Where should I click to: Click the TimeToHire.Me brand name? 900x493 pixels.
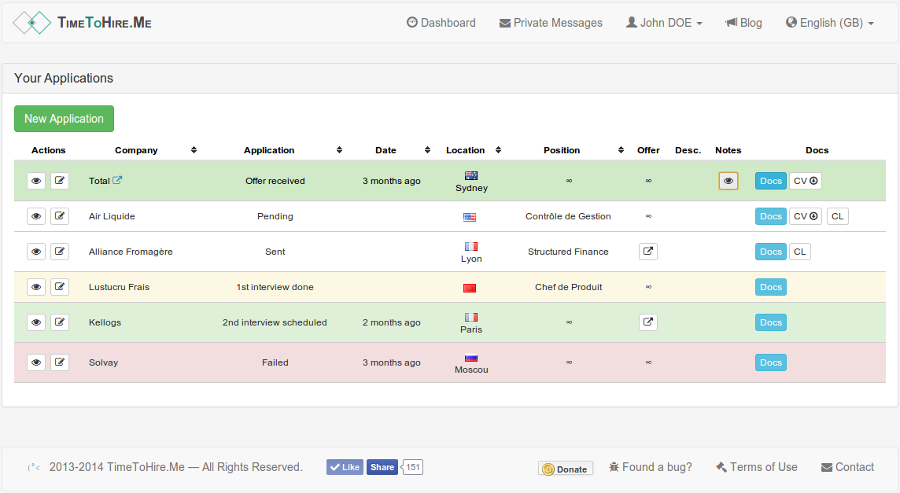[x=104, y=23]
